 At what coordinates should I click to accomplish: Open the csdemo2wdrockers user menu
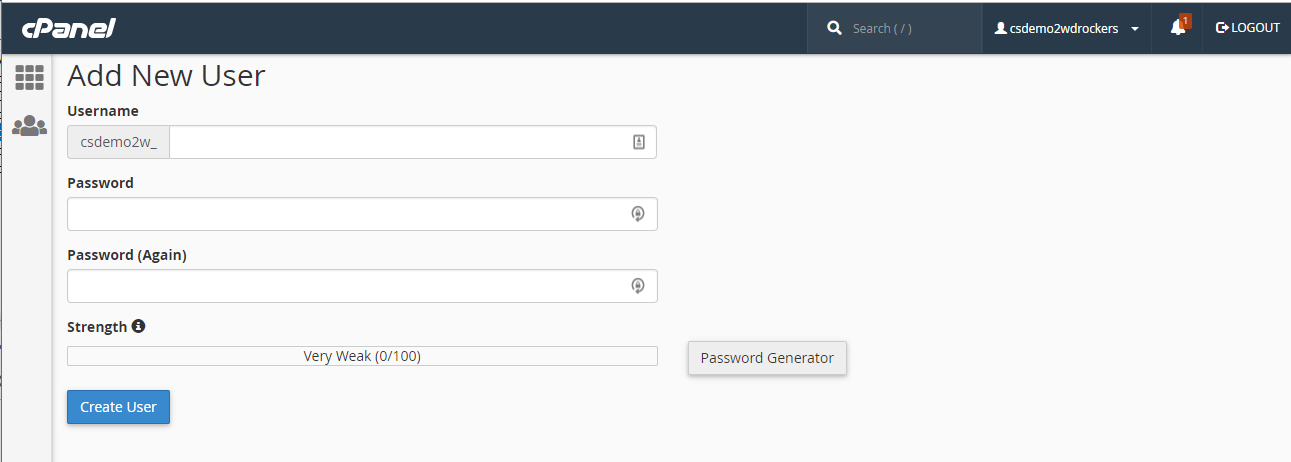(1064, 29)
